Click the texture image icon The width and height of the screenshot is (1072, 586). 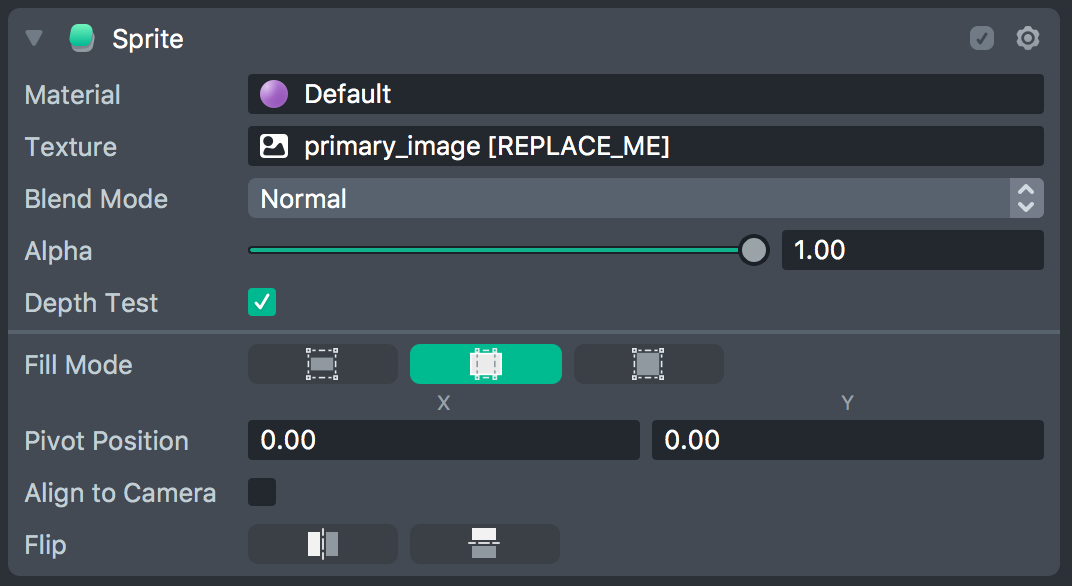click(273, 147)
